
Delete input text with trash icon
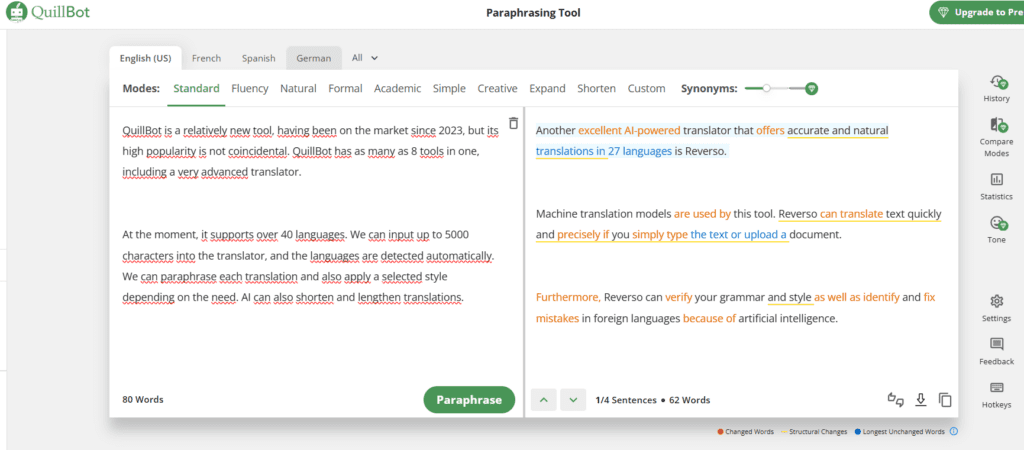[513, 123]
